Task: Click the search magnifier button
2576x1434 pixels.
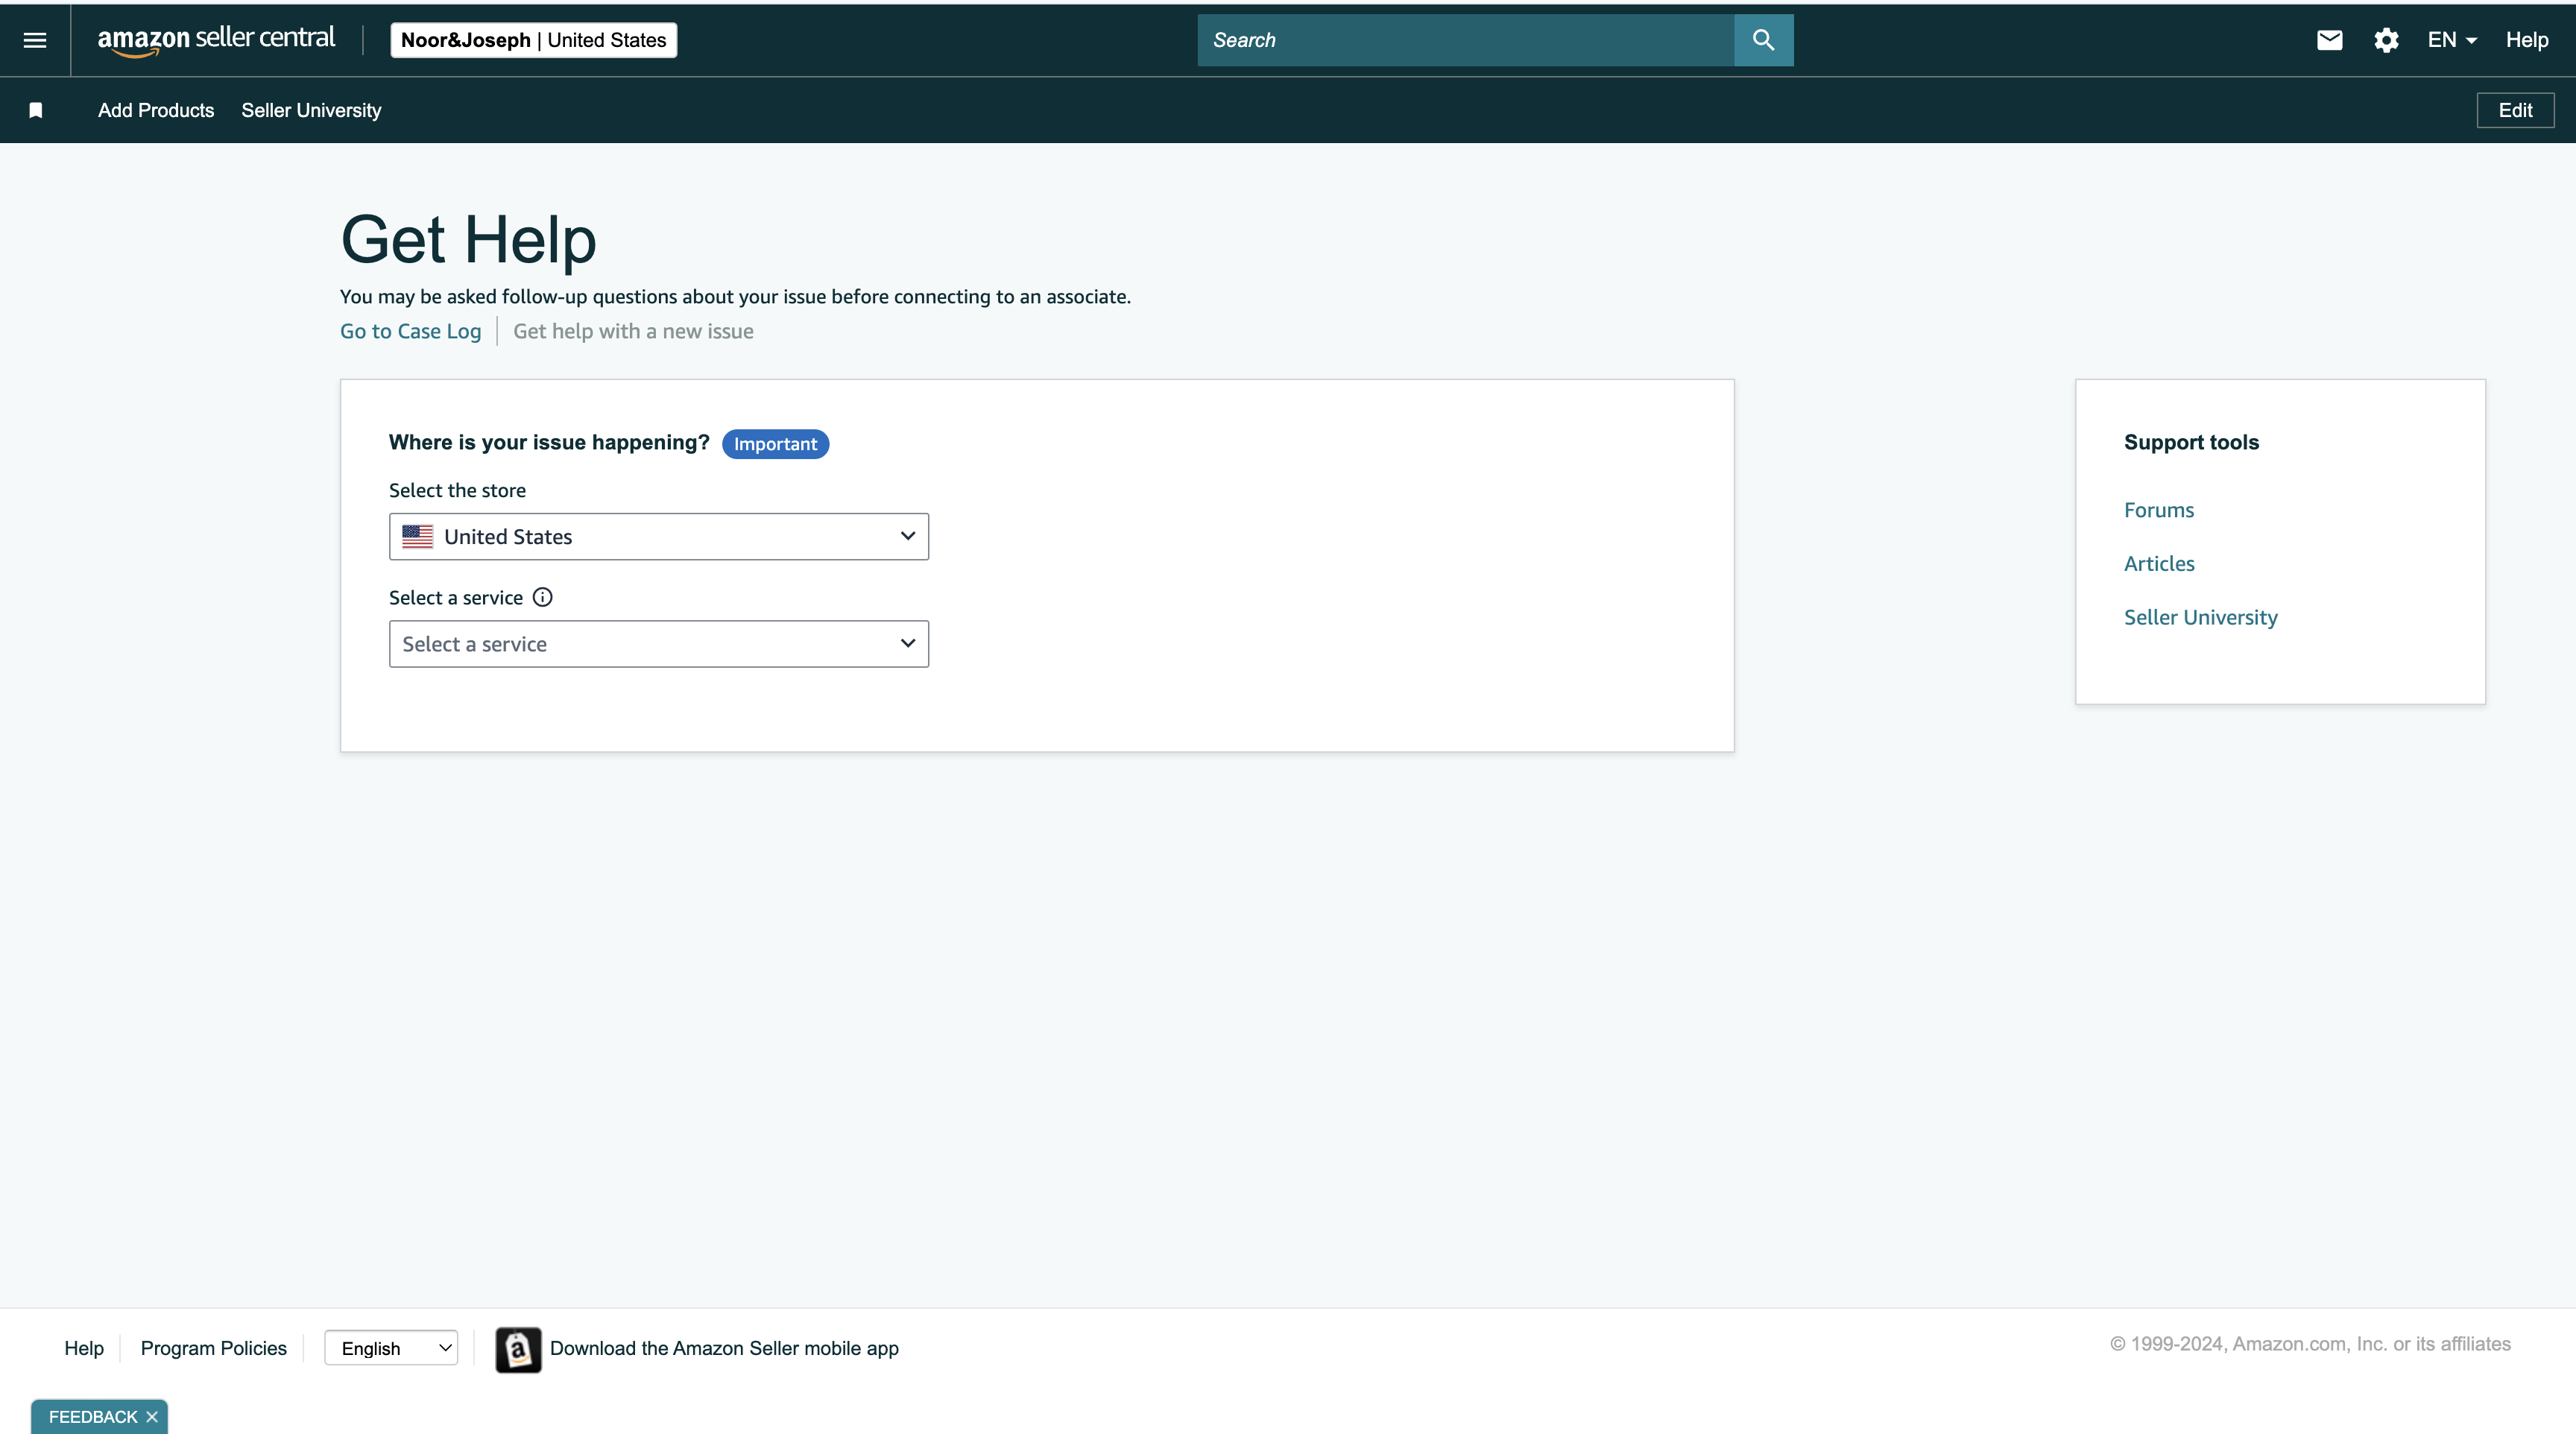Action: (x=1763, y=40)
